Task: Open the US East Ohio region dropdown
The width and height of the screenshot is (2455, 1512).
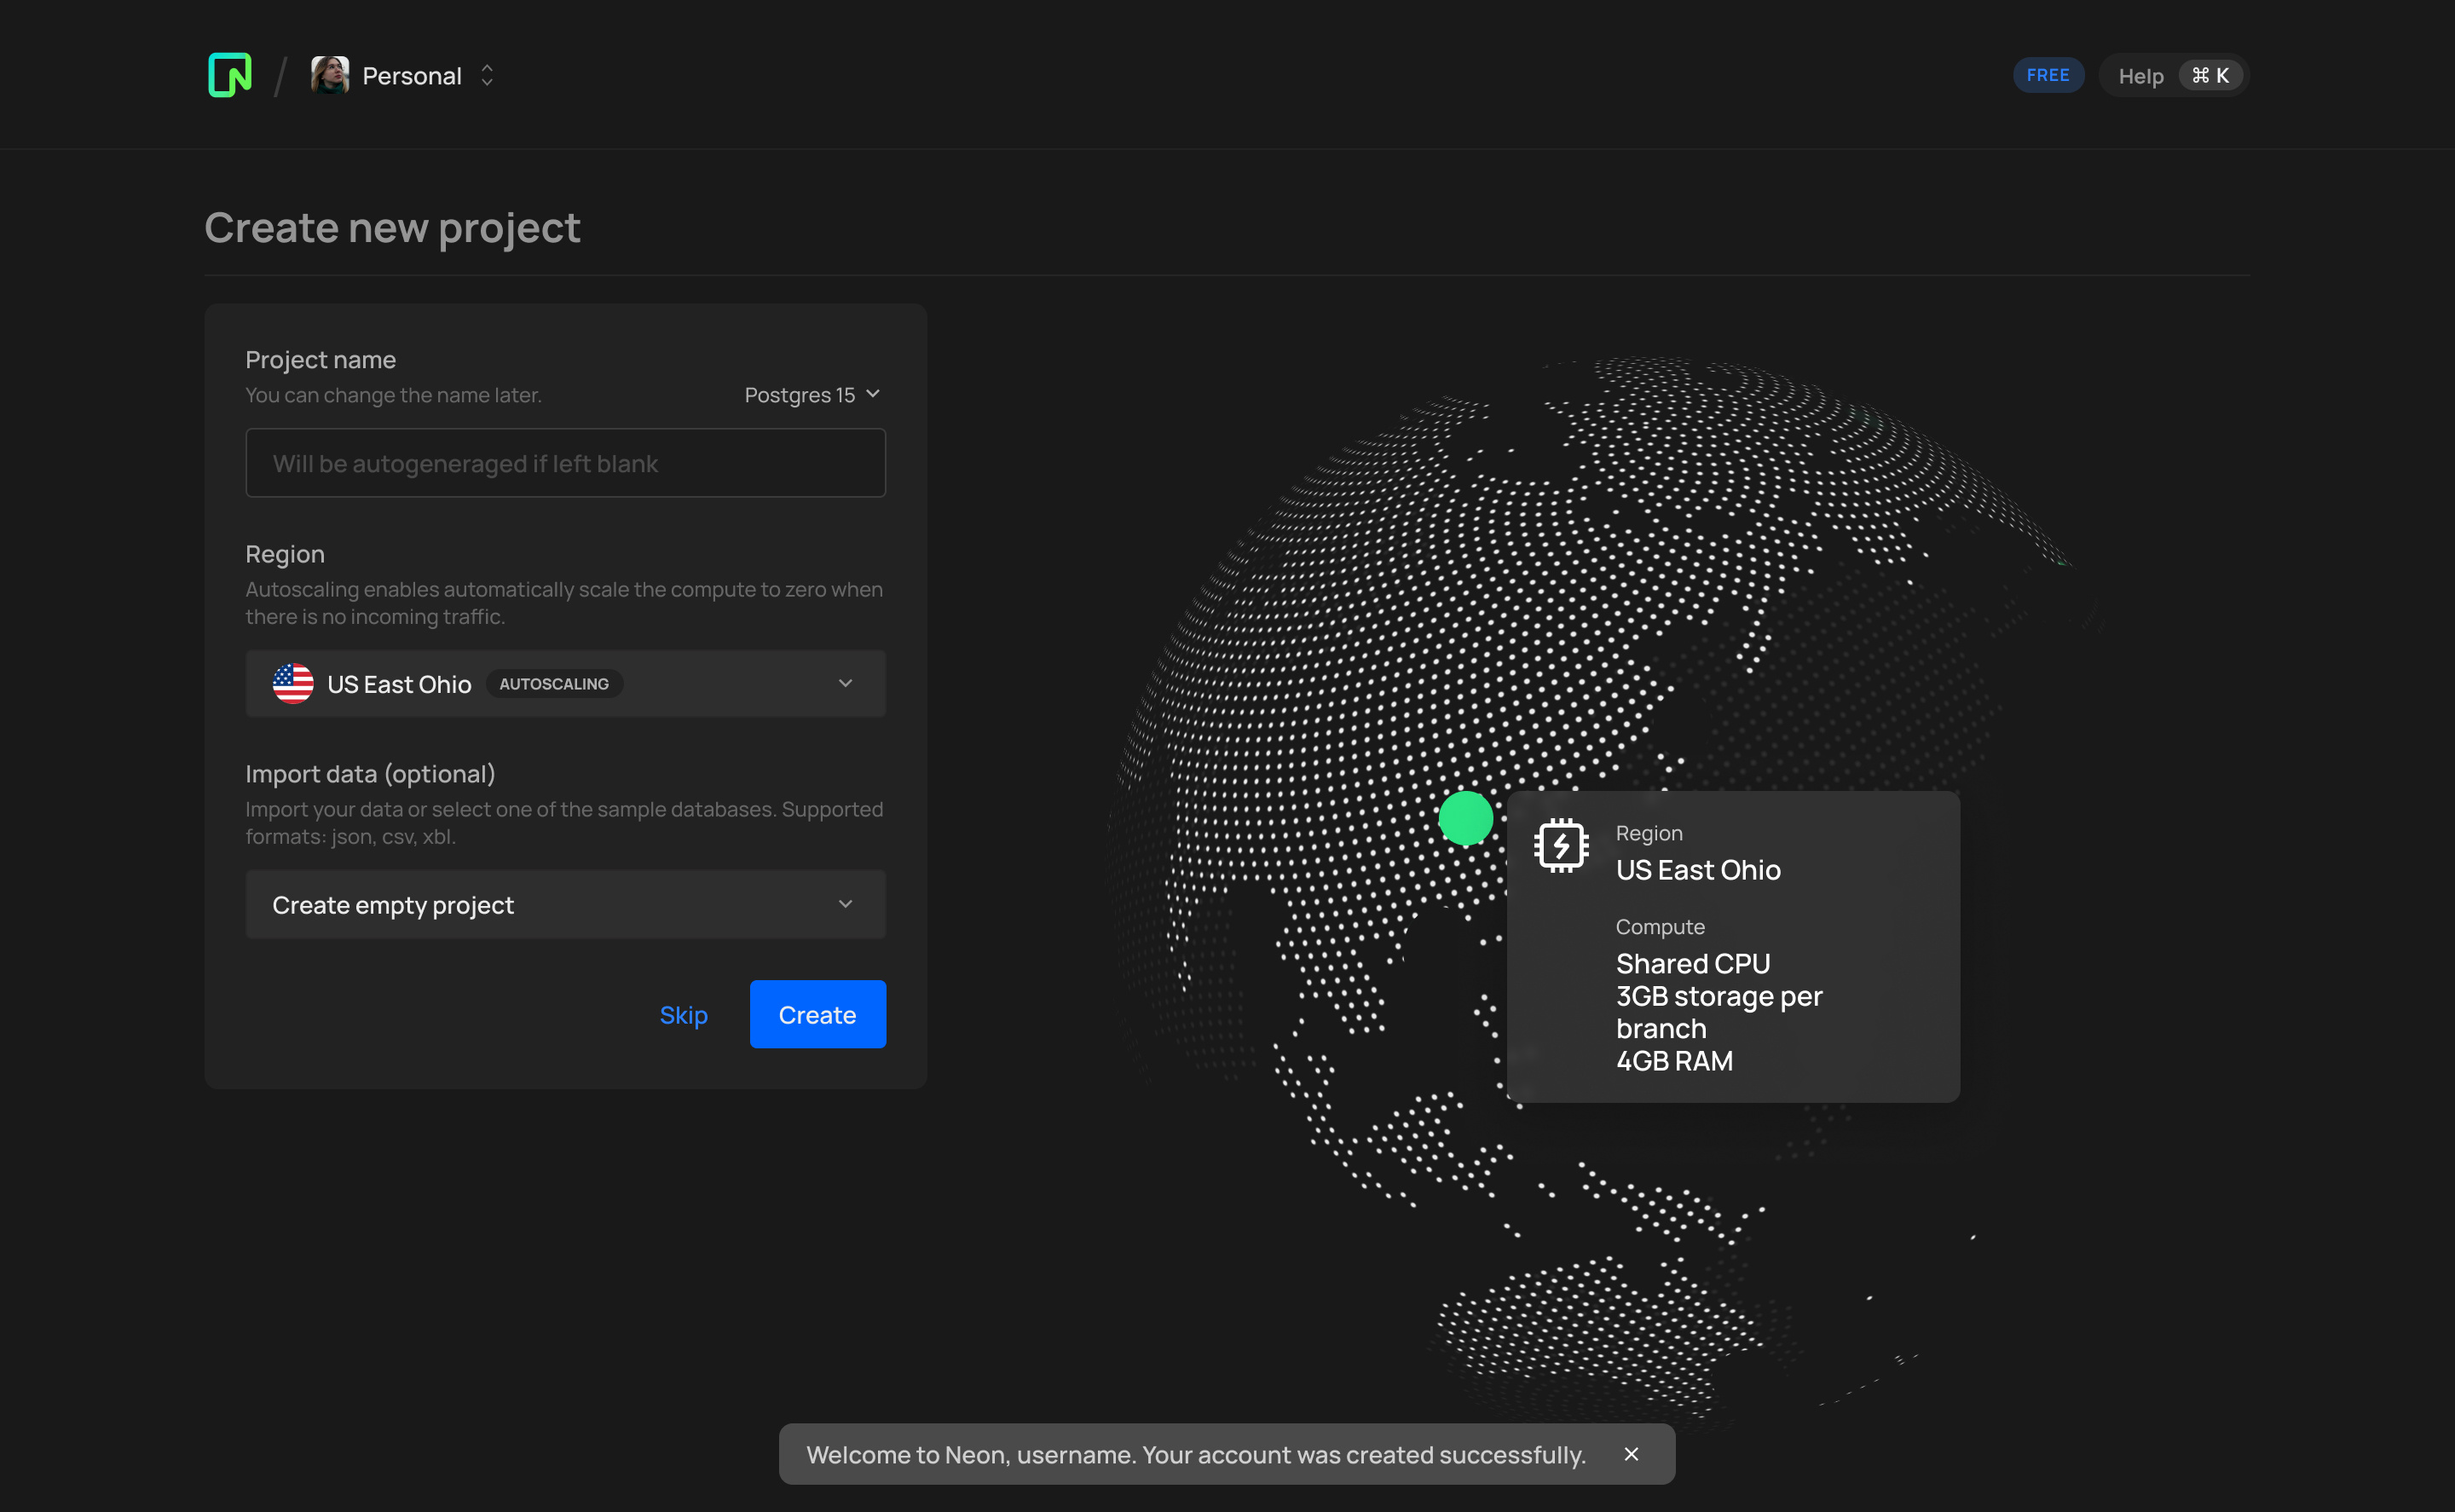Action: click(845, 683)
